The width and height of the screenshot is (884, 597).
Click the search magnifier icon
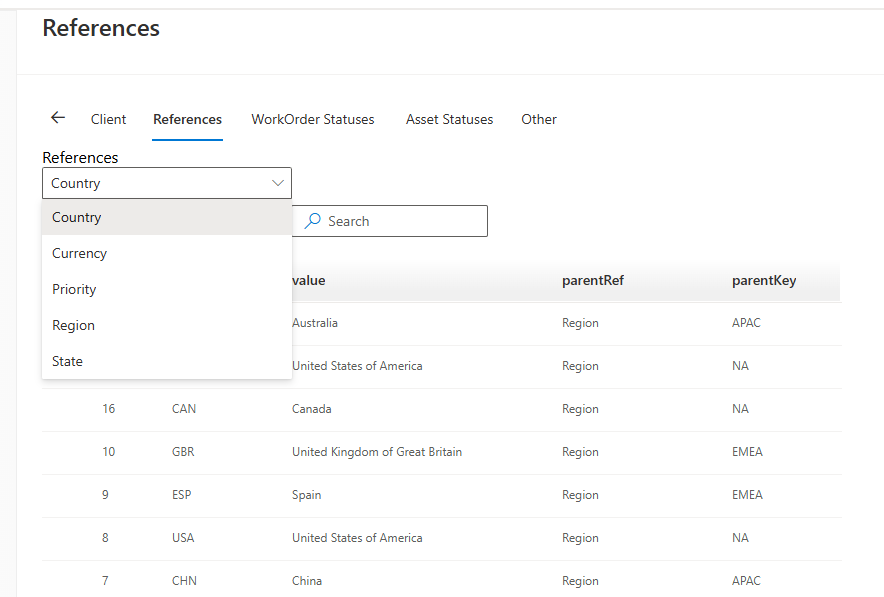tap(312, 221)
